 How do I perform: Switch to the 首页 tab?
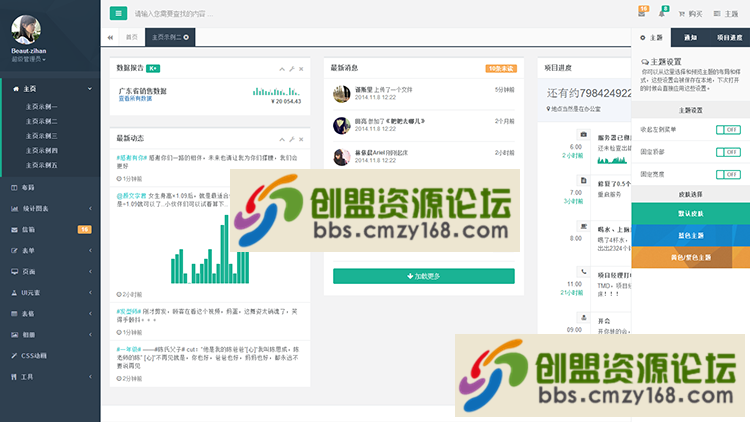132,37
